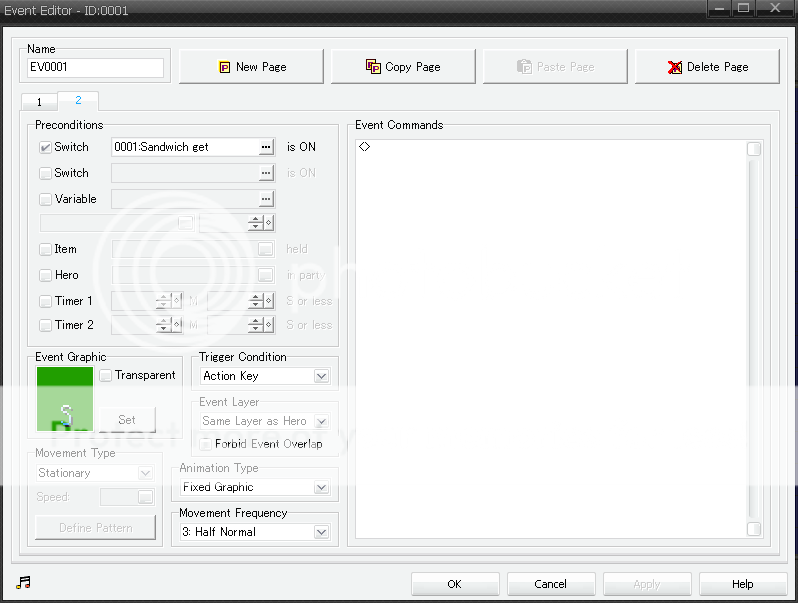Switch to page tab 1
This screenshot has height=603, width=798.
pos(39,102)
